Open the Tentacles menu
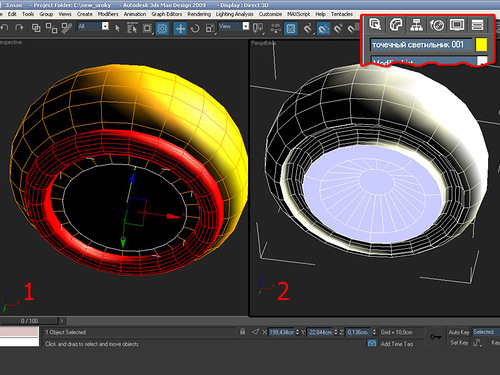Viewport: 500px width, 375px height. 342,14
